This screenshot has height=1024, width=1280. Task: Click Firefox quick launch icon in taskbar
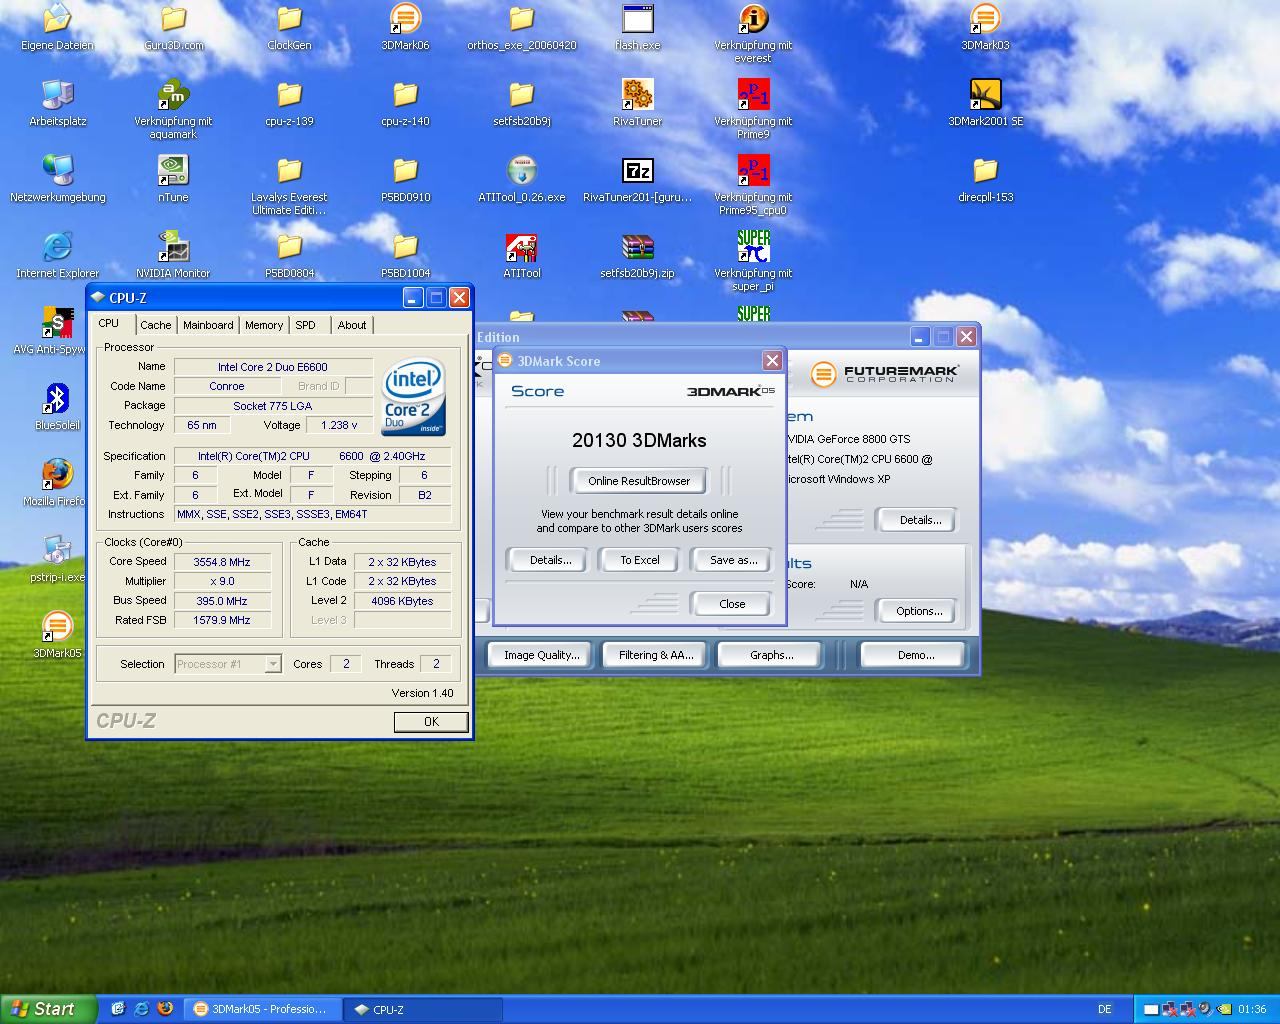[165, 1009]
